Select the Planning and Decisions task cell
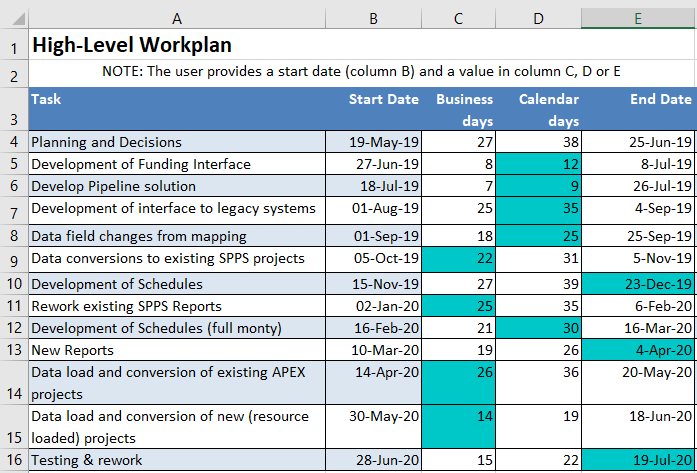The height and width of the screenshot is (473, 697). (177, 142)
